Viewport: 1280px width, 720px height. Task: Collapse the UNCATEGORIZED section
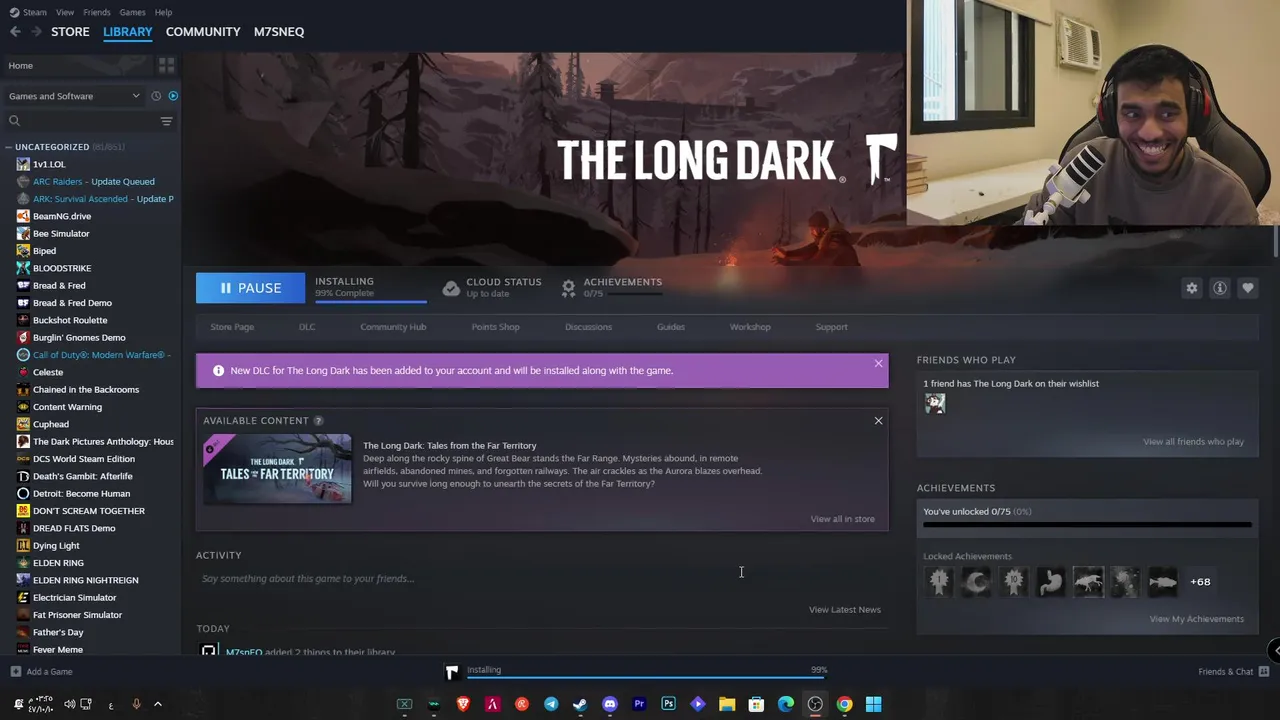[8, 147]
